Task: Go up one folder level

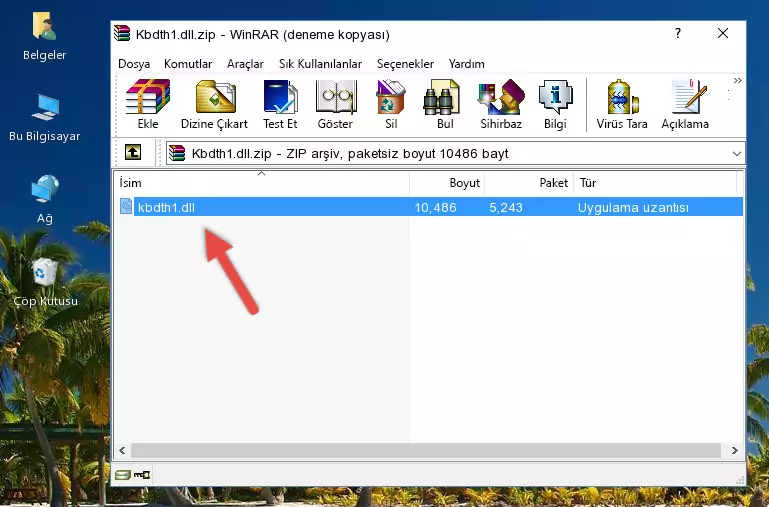Action: [133, 152]
